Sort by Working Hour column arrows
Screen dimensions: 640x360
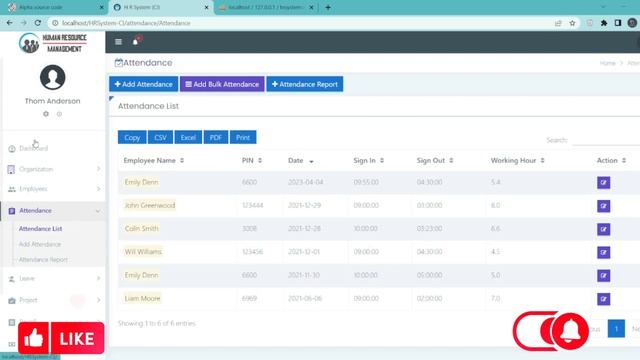point(542,160)
